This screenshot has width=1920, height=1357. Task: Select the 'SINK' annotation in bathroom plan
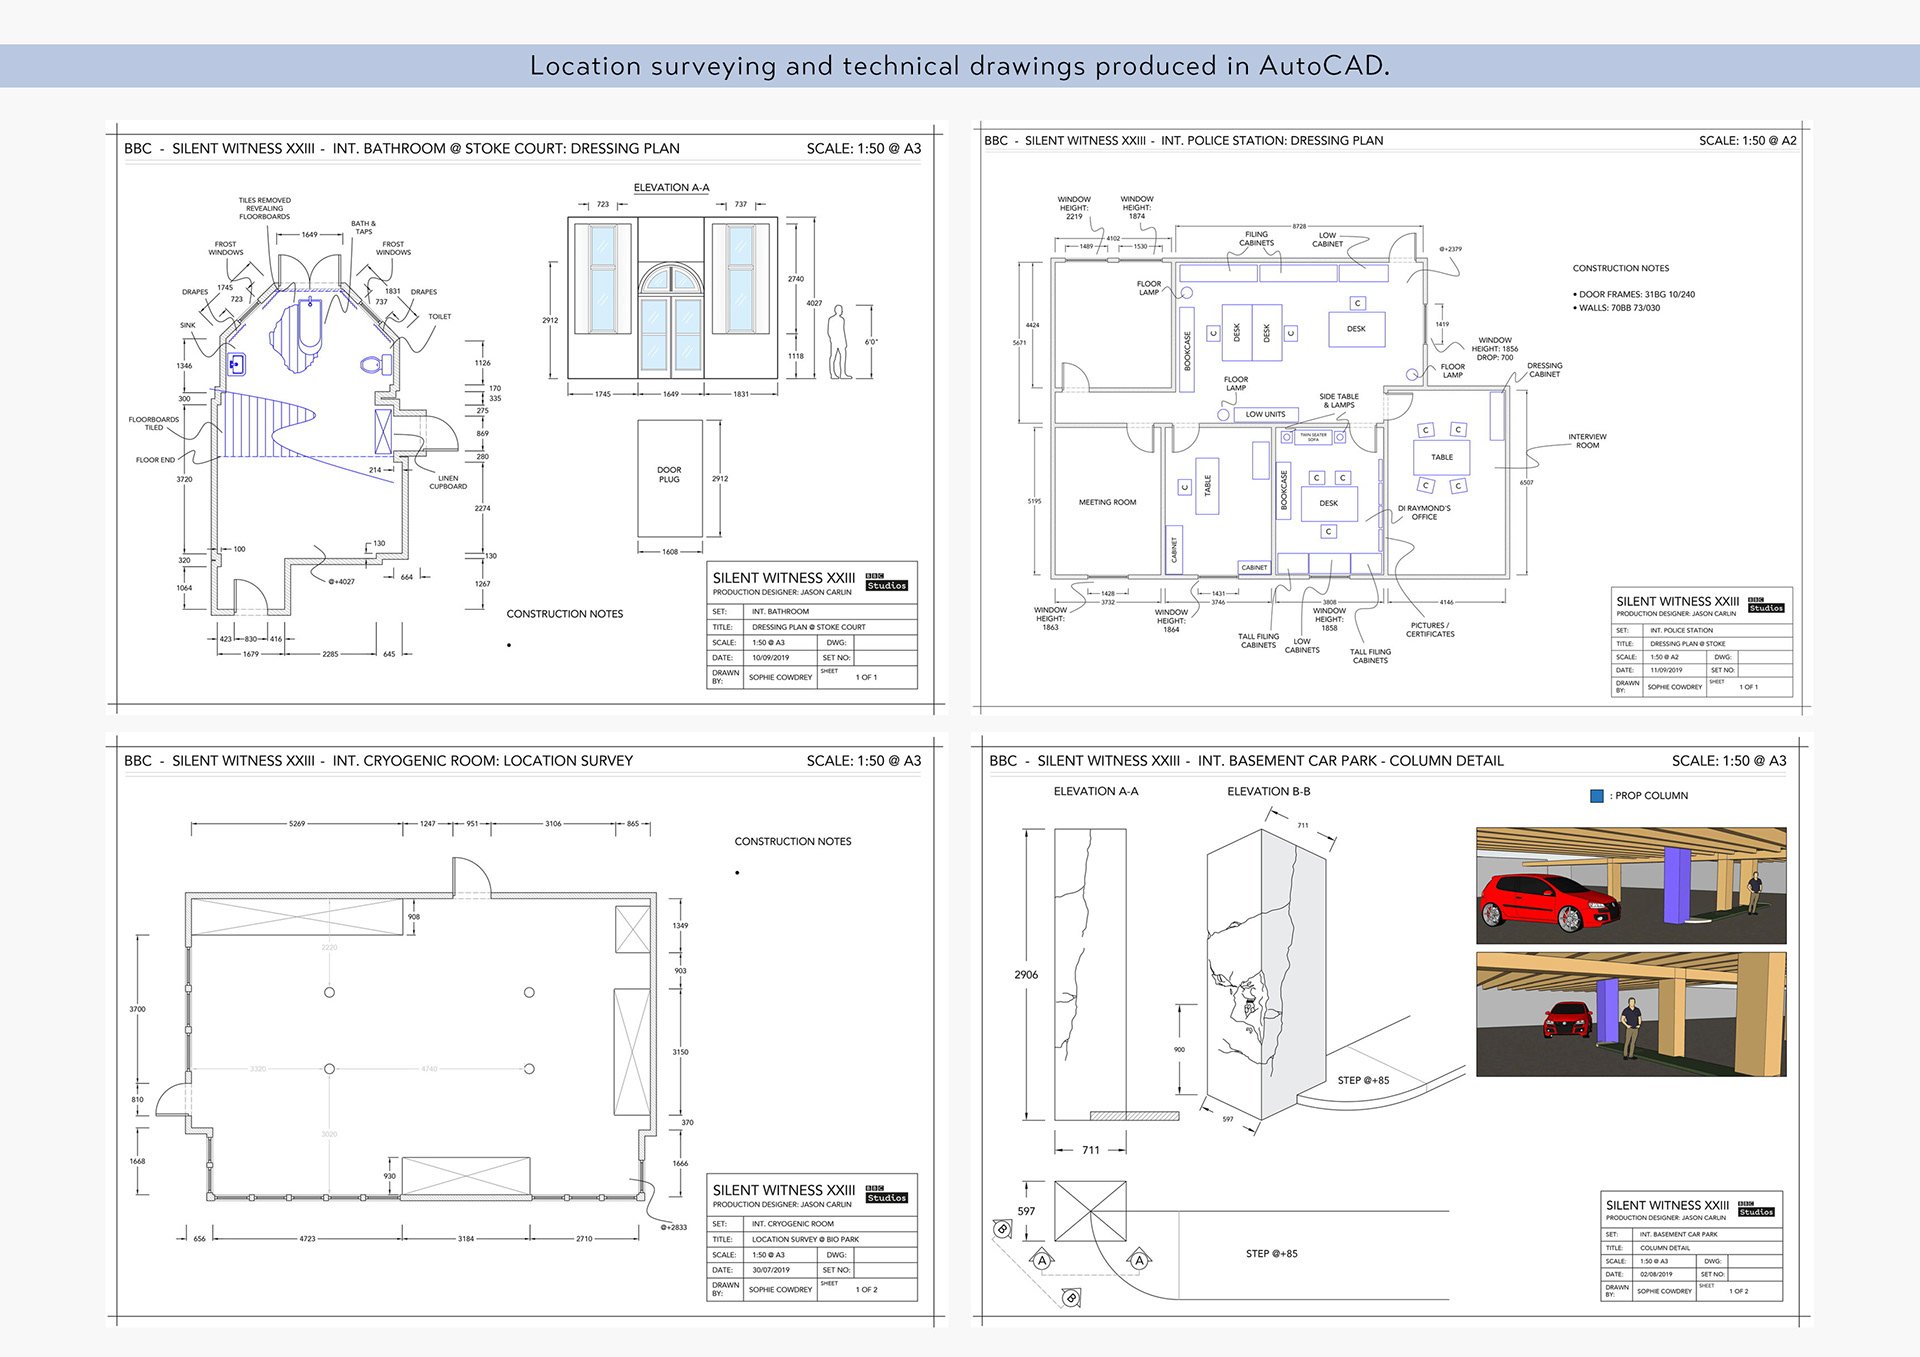pos(188,326)
